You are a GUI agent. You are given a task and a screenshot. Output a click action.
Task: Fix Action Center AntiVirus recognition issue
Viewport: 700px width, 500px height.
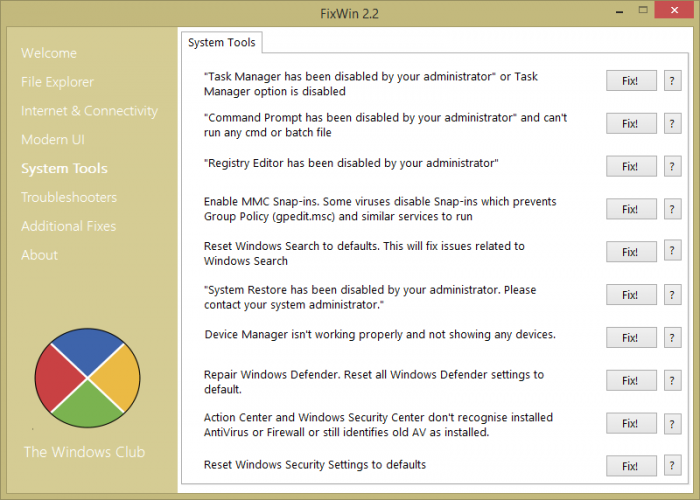click(631, 424)
